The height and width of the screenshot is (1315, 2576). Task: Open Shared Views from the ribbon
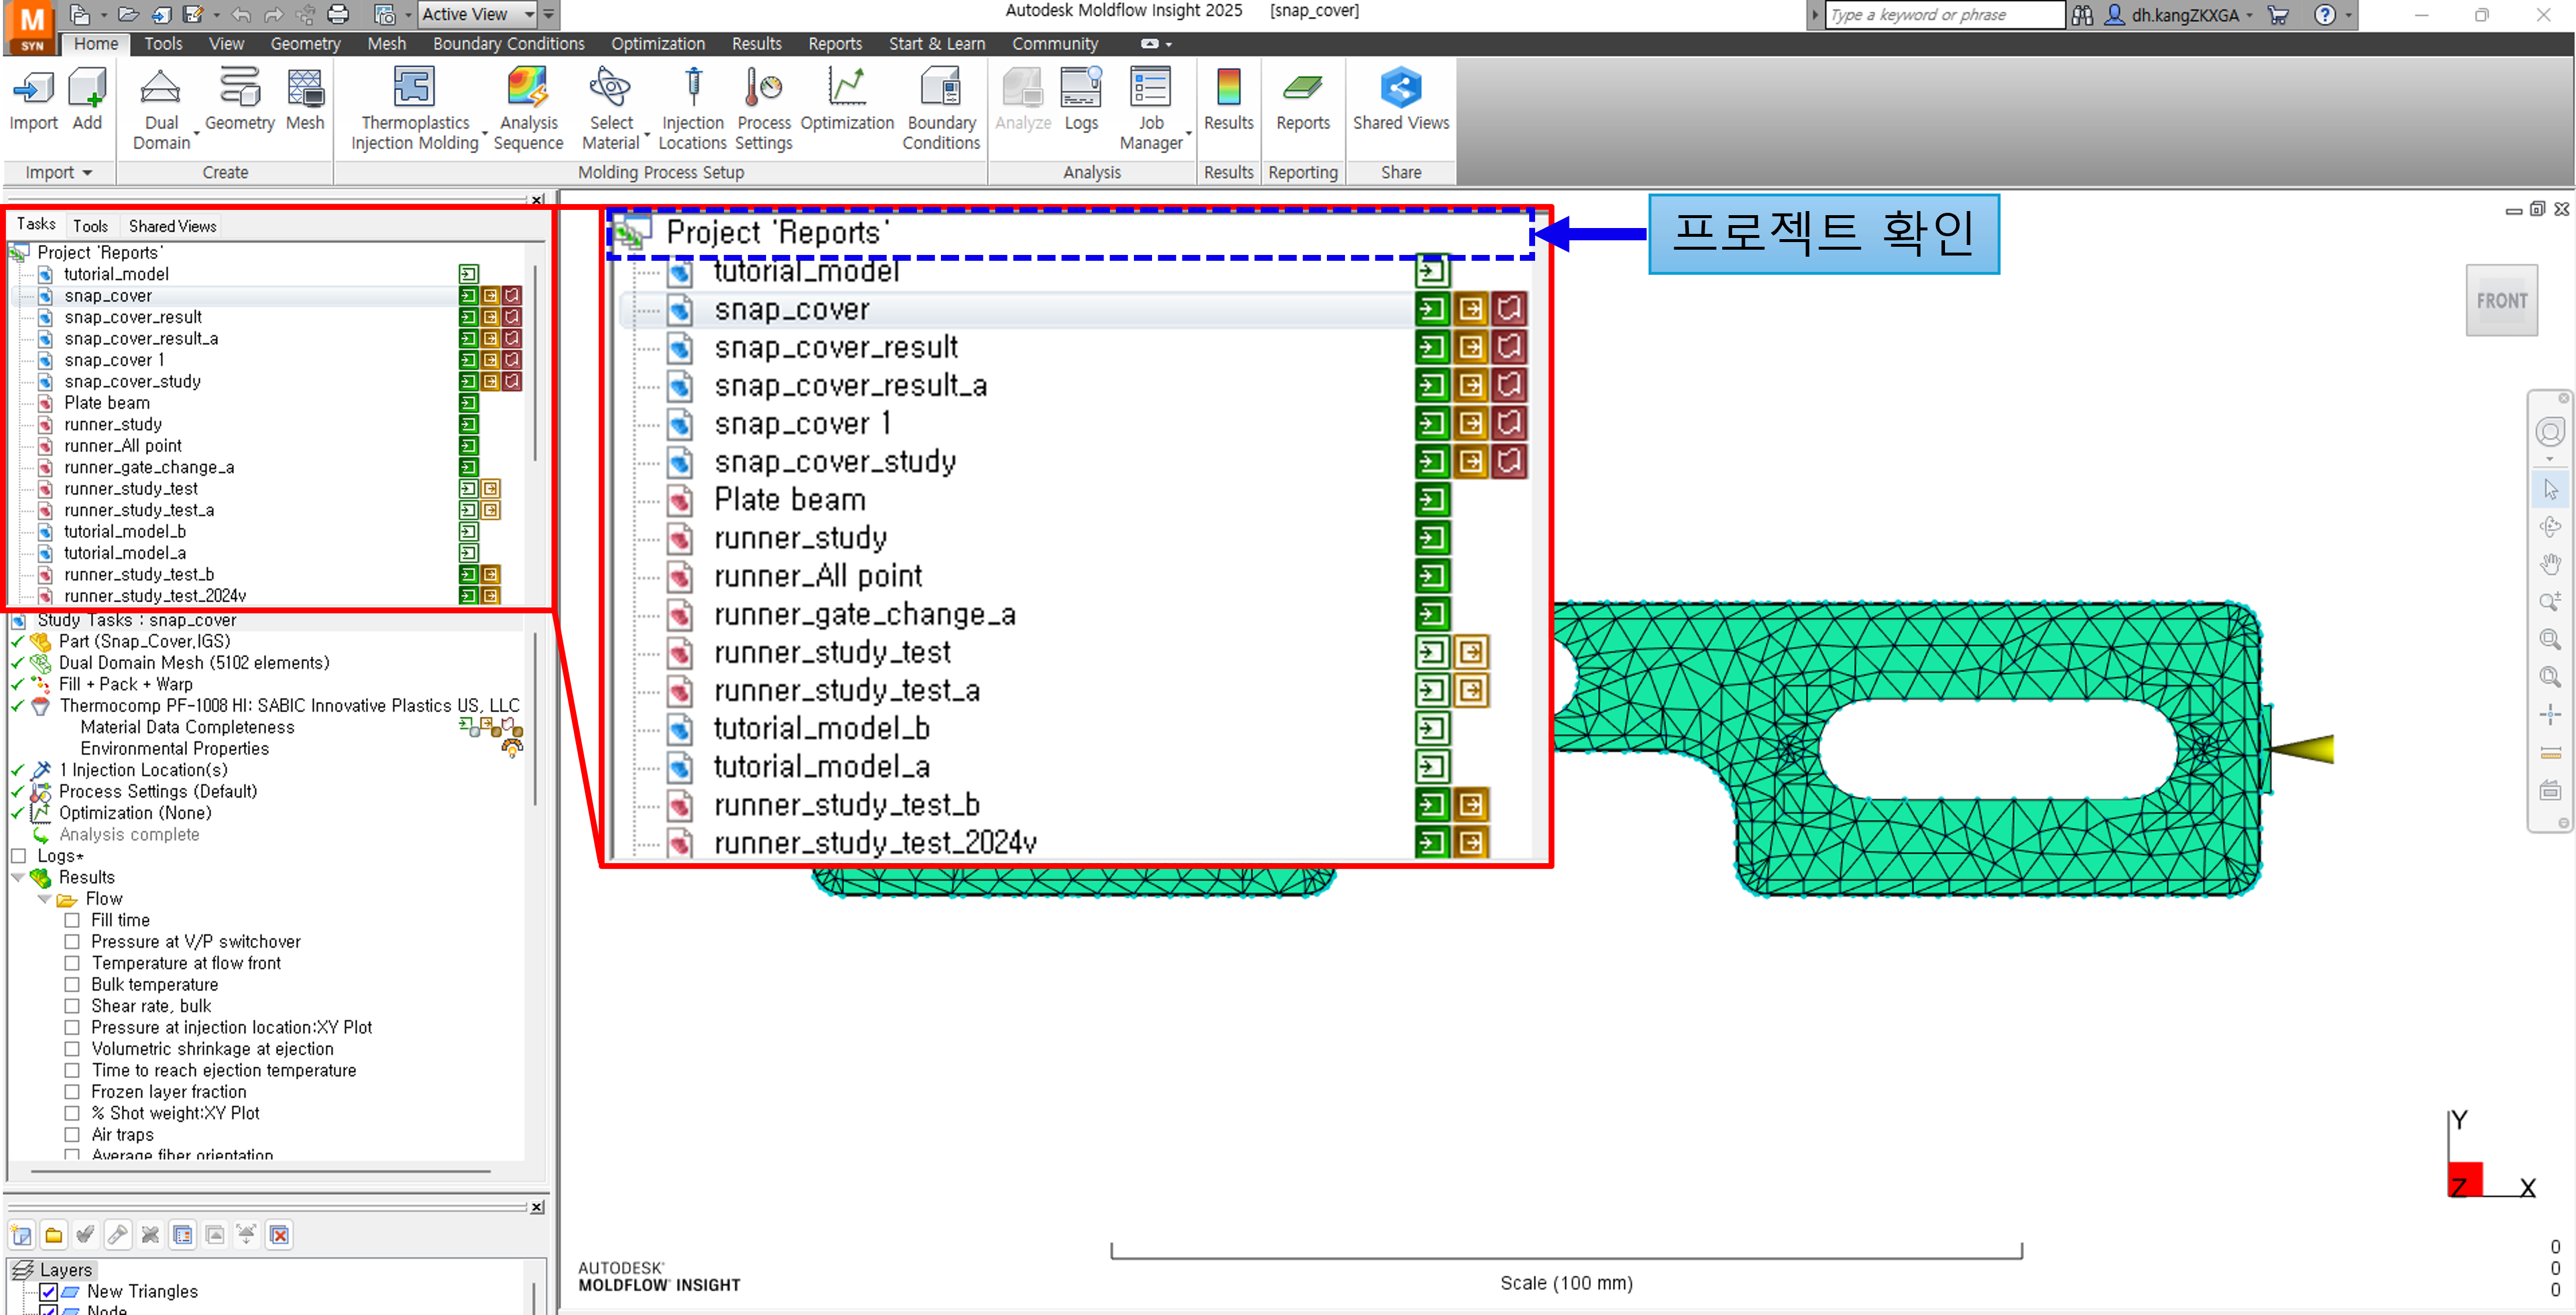[x=1401, y=99]
